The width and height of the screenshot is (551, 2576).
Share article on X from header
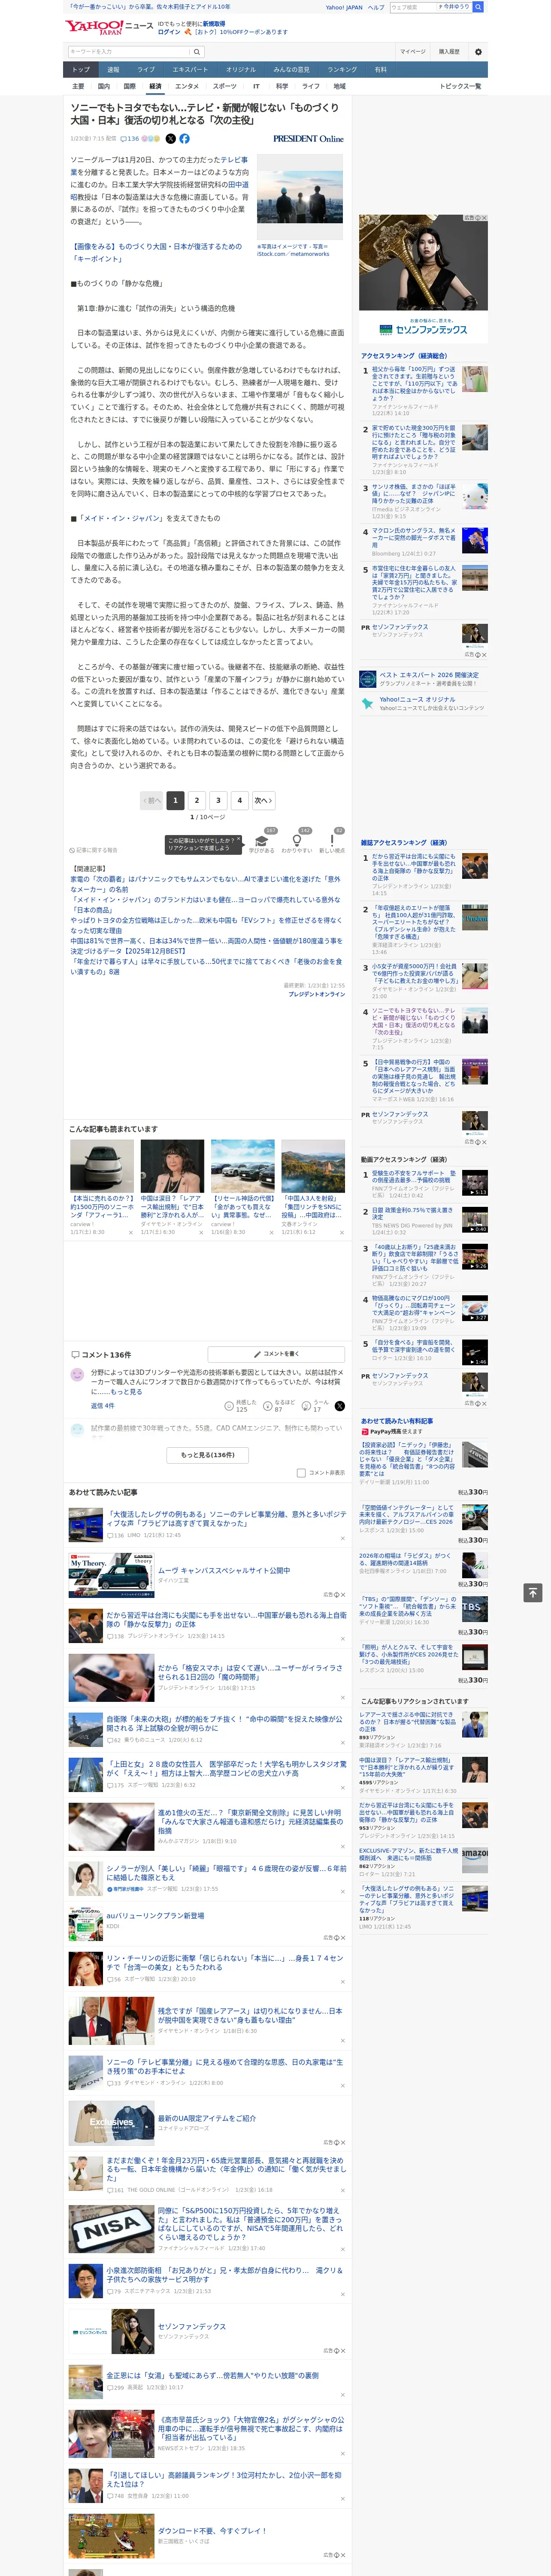(170, 139)
